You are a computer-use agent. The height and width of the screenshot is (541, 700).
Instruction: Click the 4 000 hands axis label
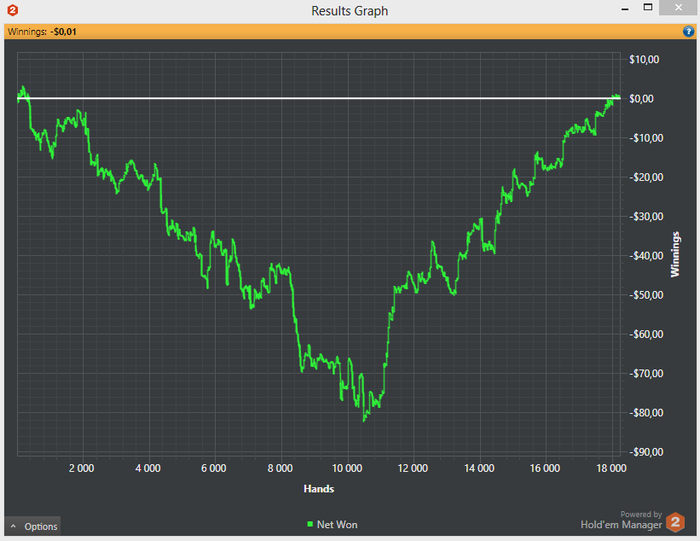point(148,468)
